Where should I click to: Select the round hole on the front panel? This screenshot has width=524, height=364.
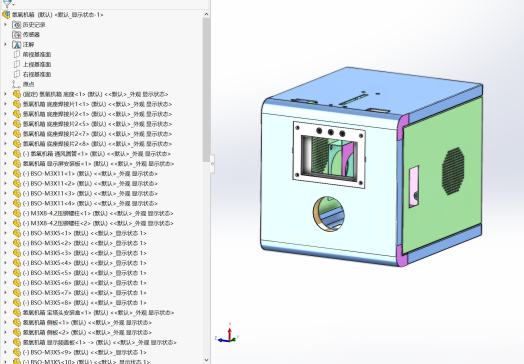(329, 214)
